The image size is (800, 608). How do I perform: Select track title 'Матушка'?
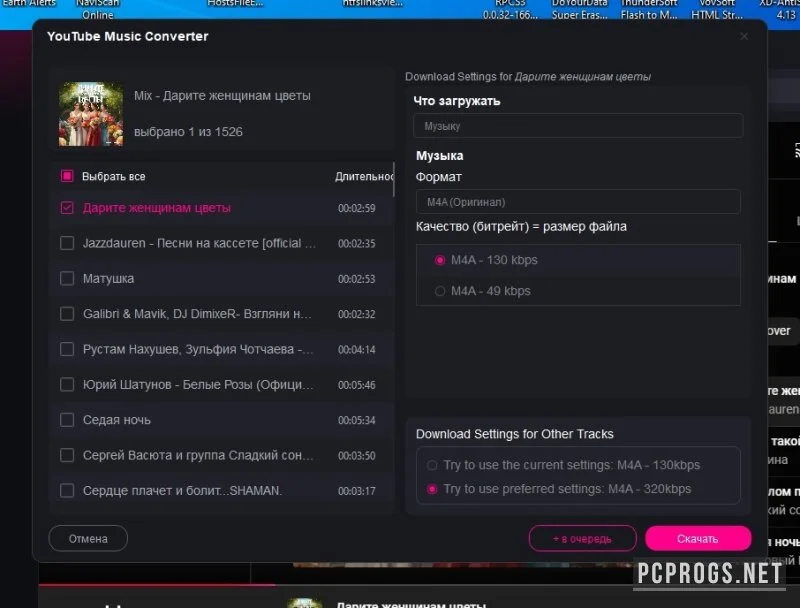108,278
